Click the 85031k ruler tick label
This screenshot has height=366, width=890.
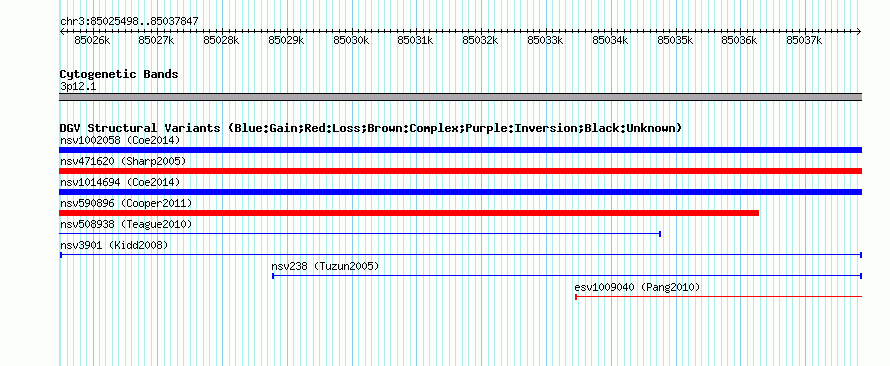(x=415, y=40)
